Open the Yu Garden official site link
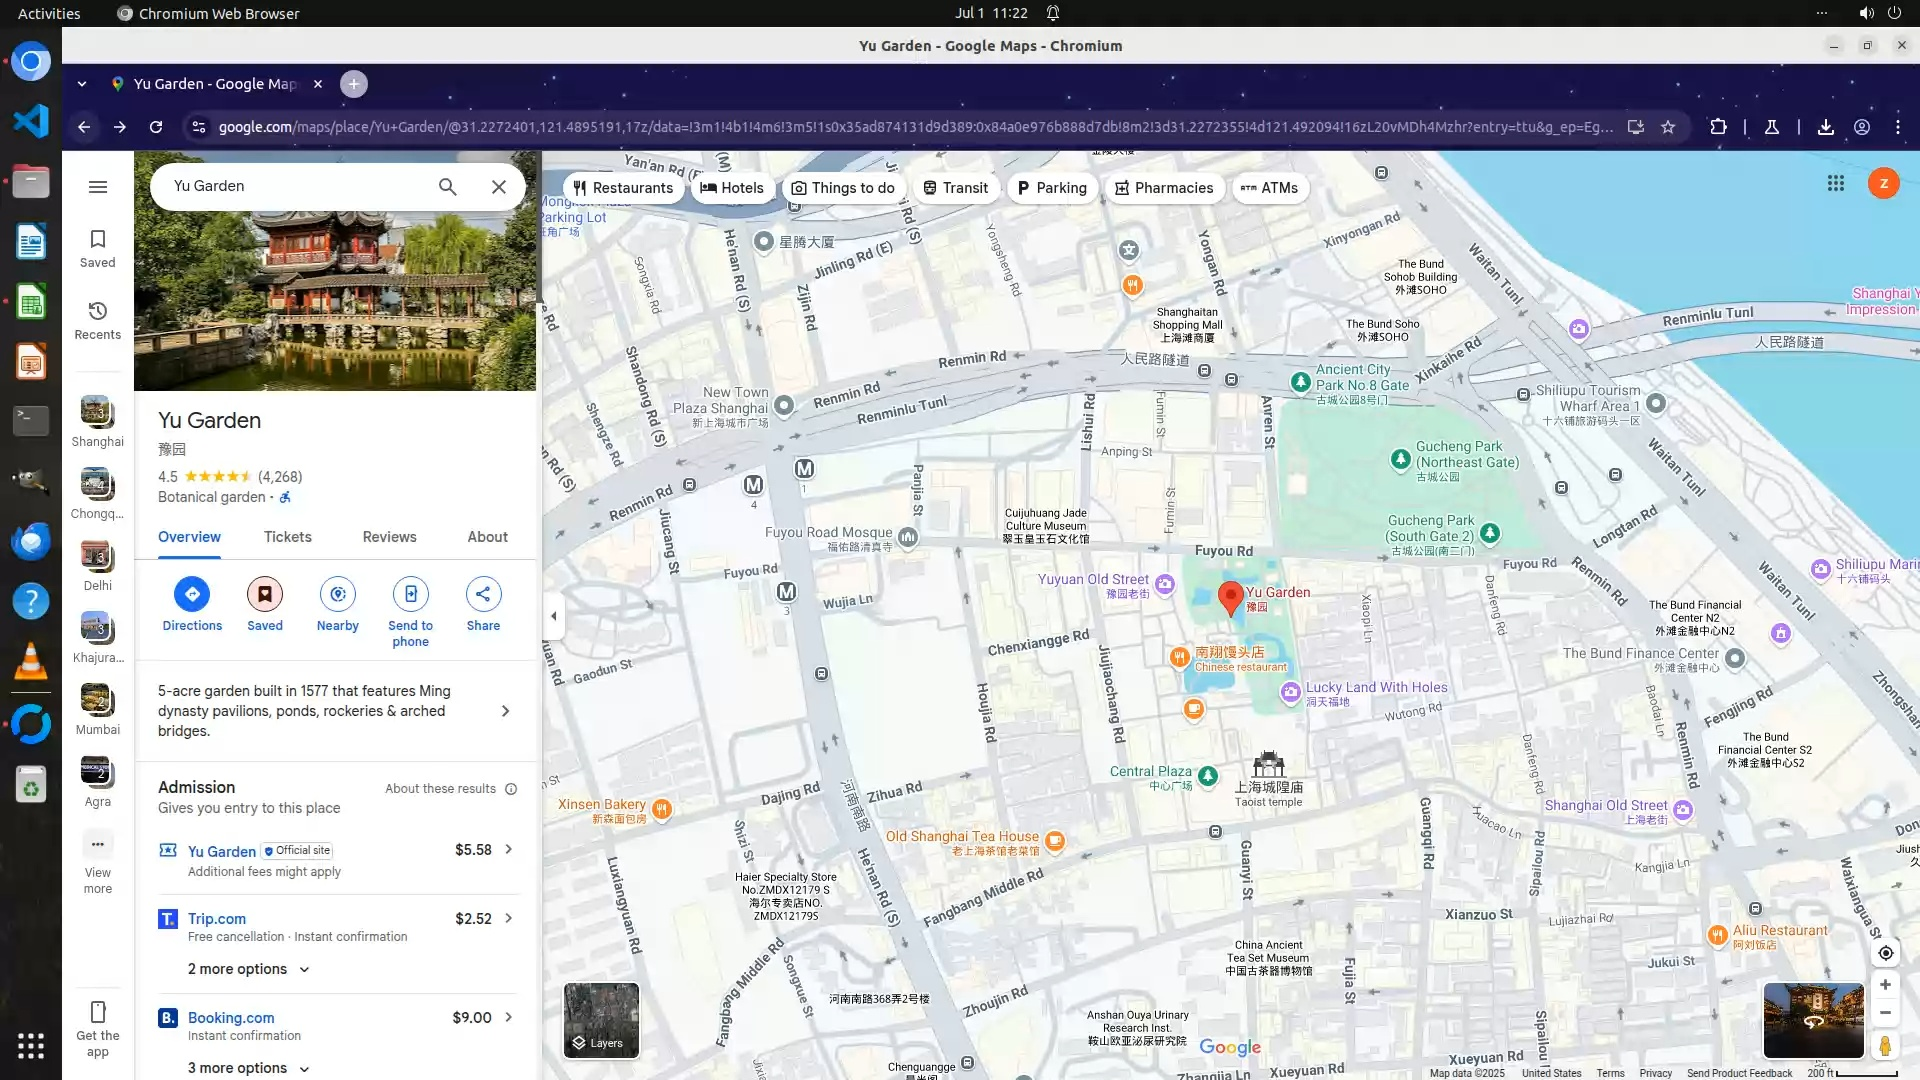The width and height of the screenshot is (1920, 1080). point(222,851)
